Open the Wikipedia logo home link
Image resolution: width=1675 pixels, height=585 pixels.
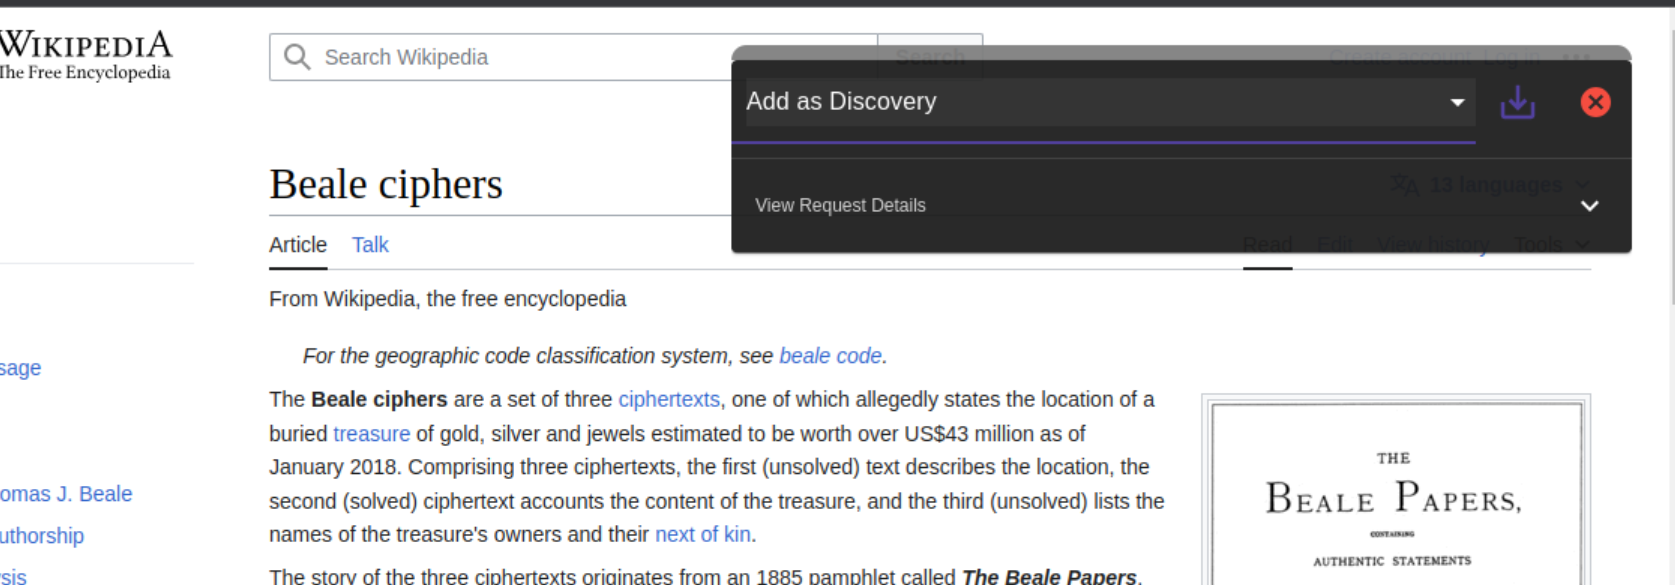[x=85, y=55]
